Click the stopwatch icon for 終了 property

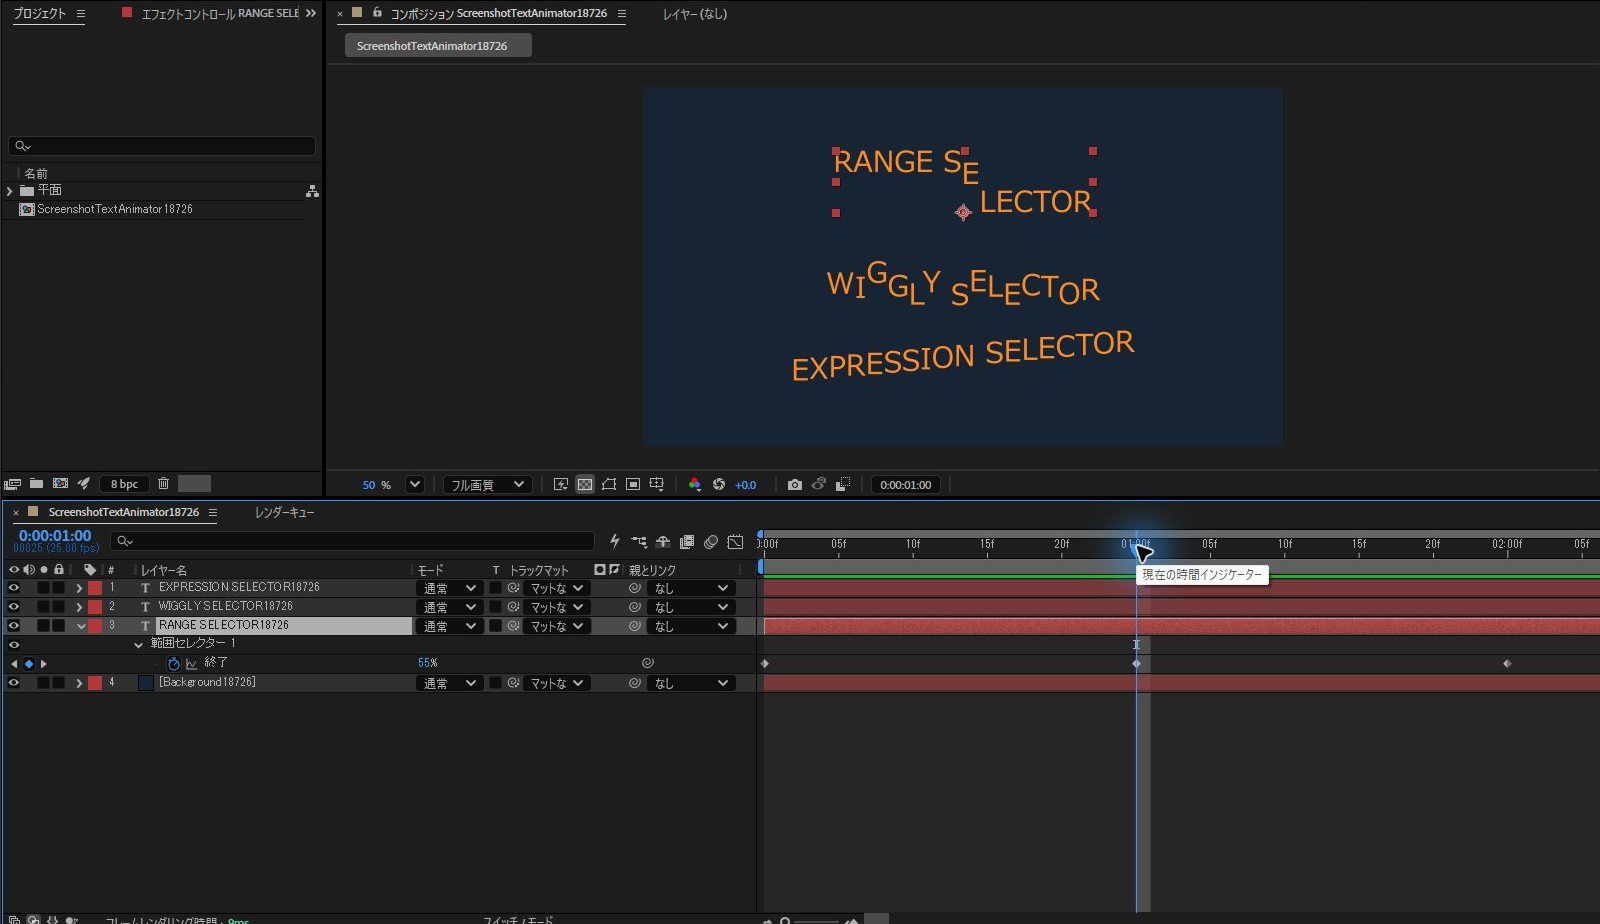click(x=174, y=664)
